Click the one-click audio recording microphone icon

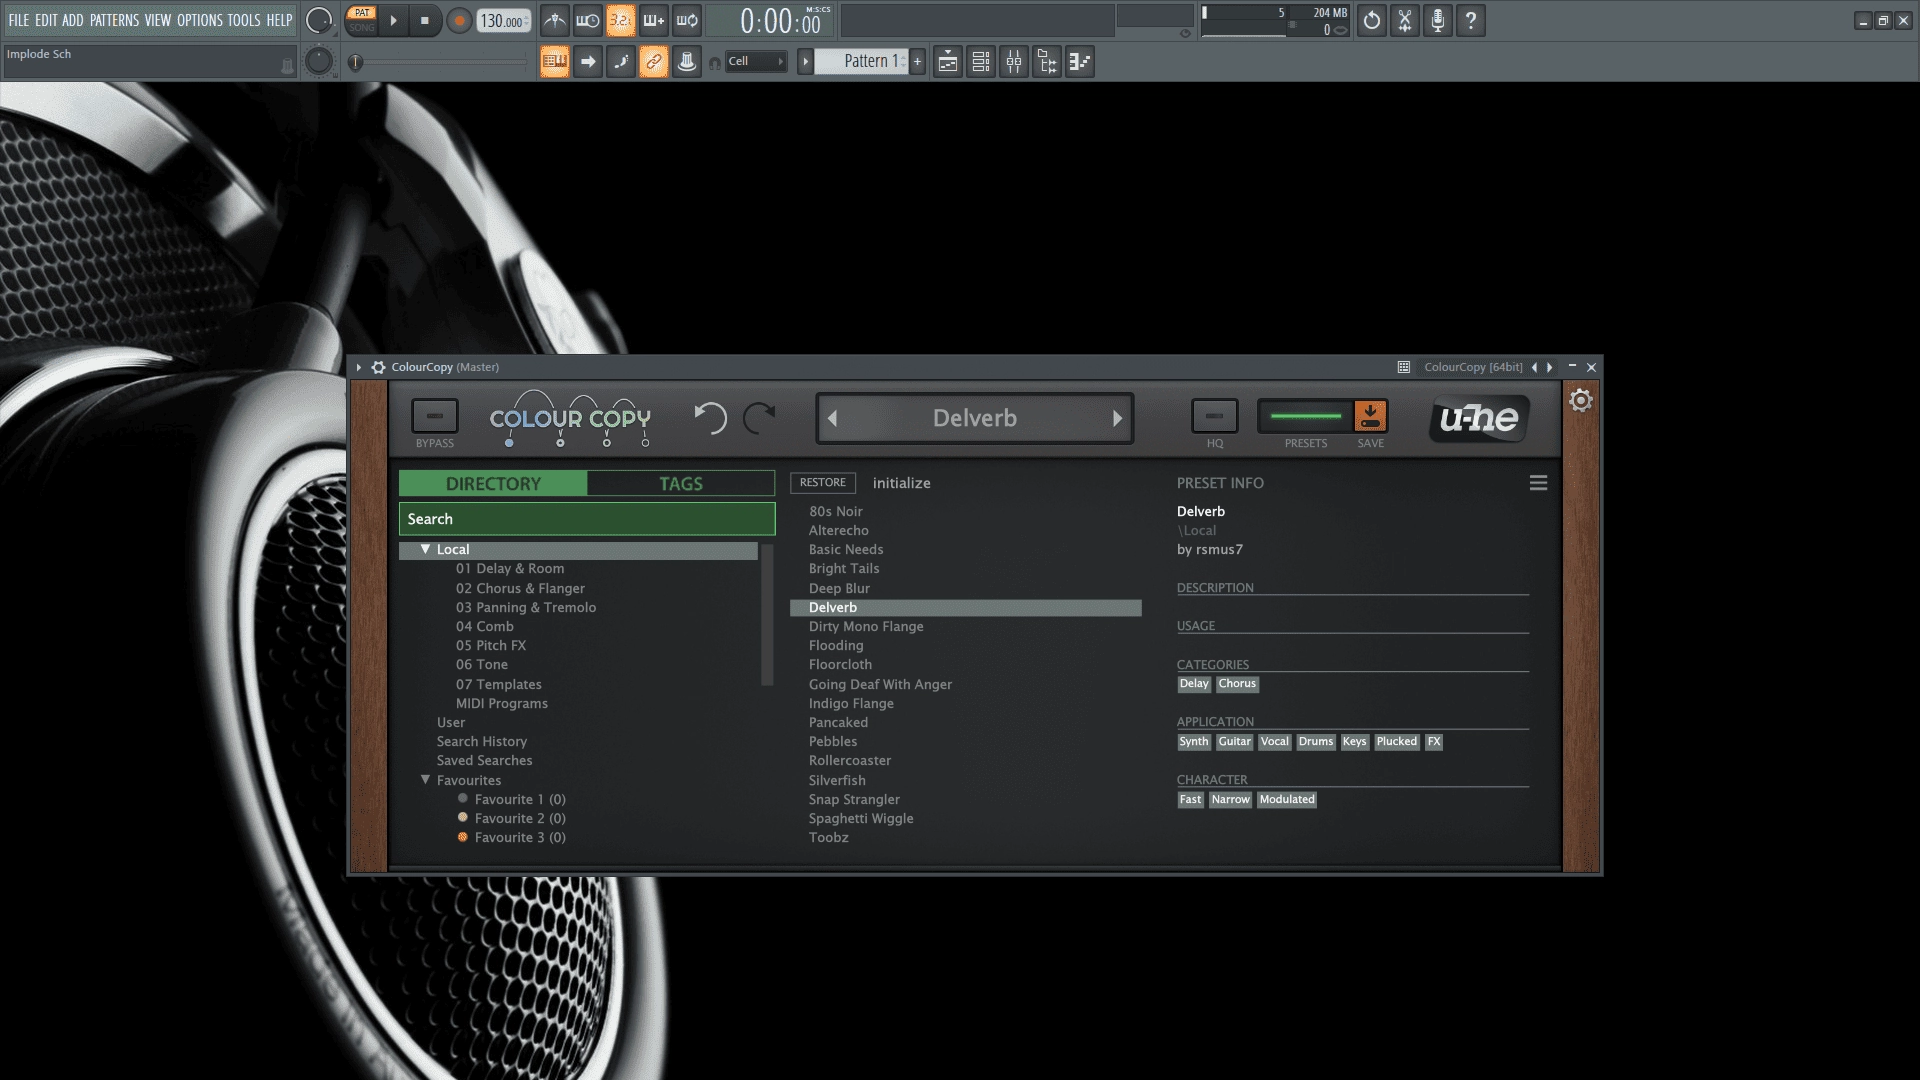pos(1438,20)
